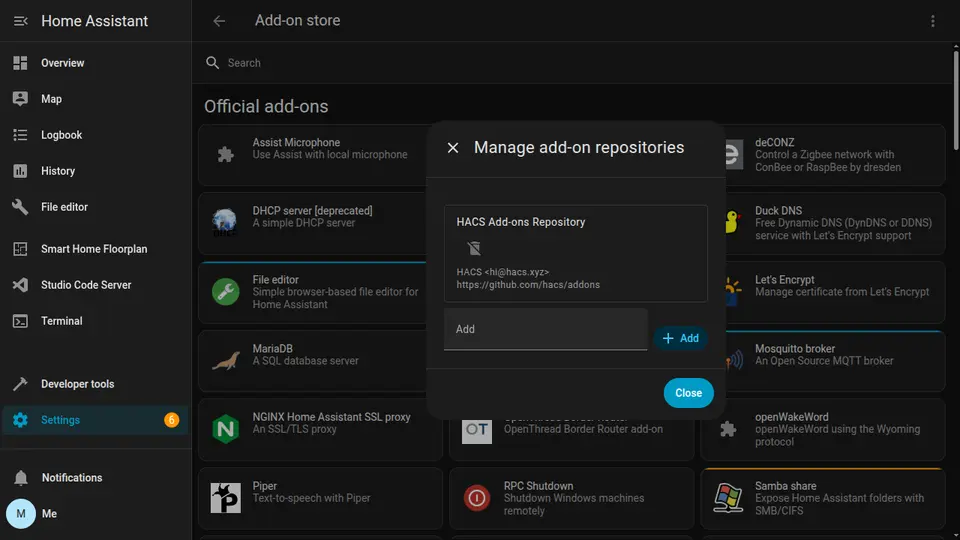The height and width of the screenshot is (540, 960).
Task: Open the History panel
Action: (96, 171)
